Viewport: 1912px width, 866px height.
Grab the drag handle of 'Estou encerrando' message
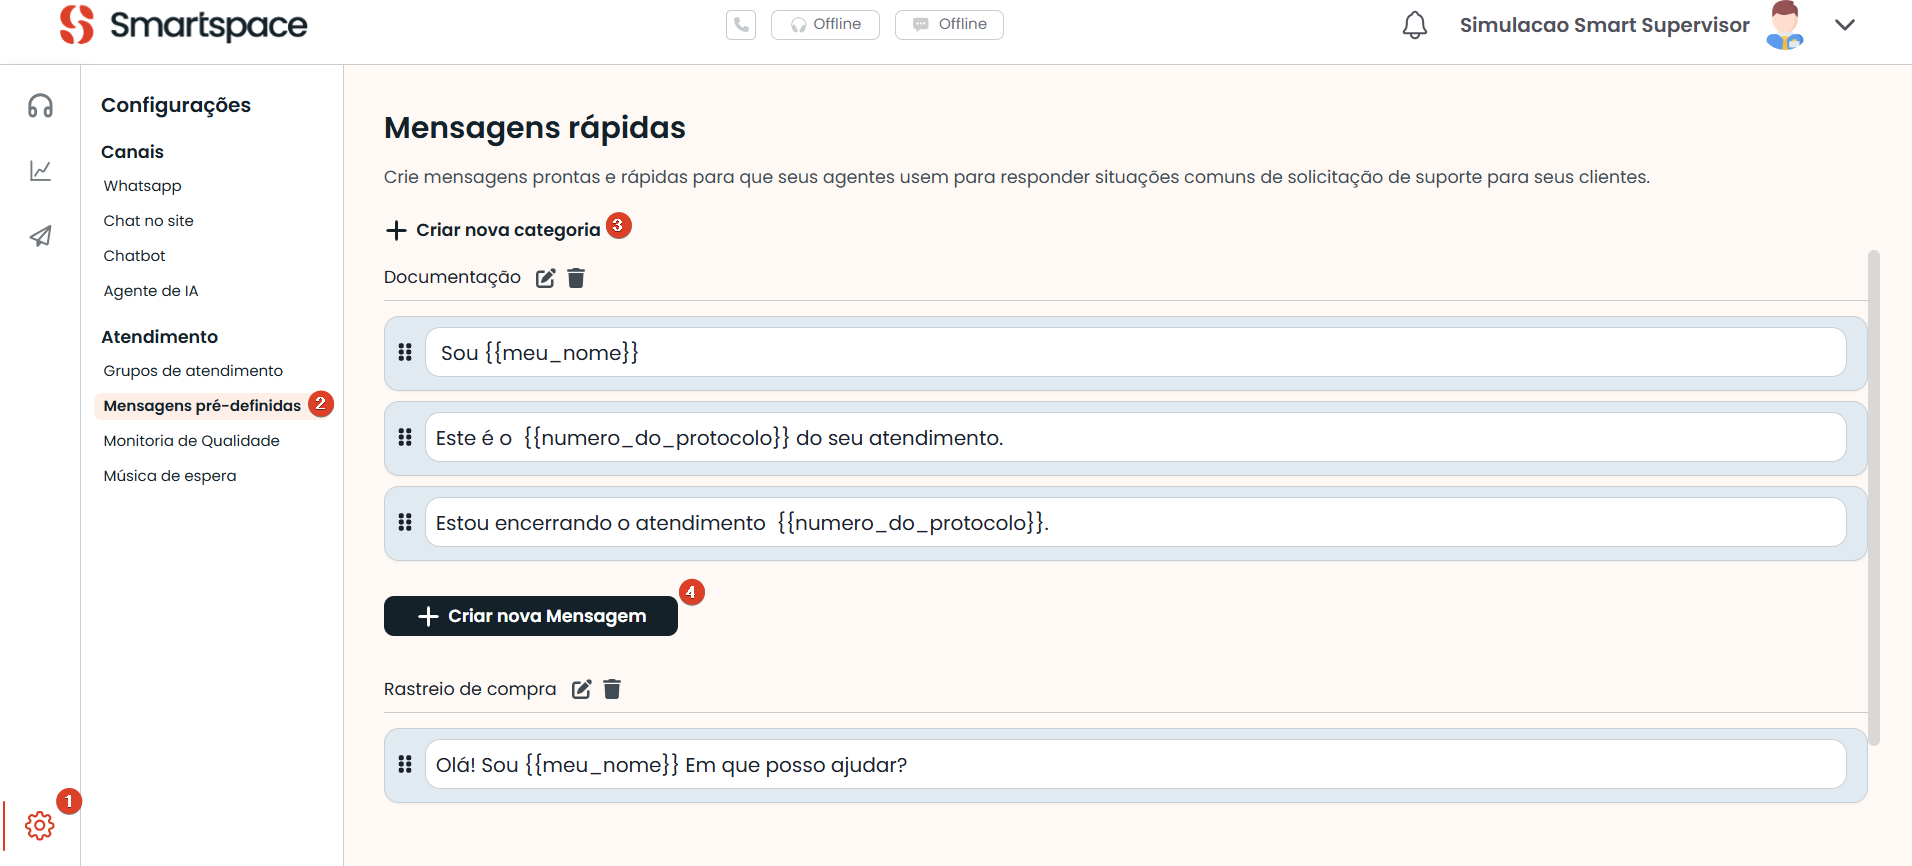pos(405,522)
